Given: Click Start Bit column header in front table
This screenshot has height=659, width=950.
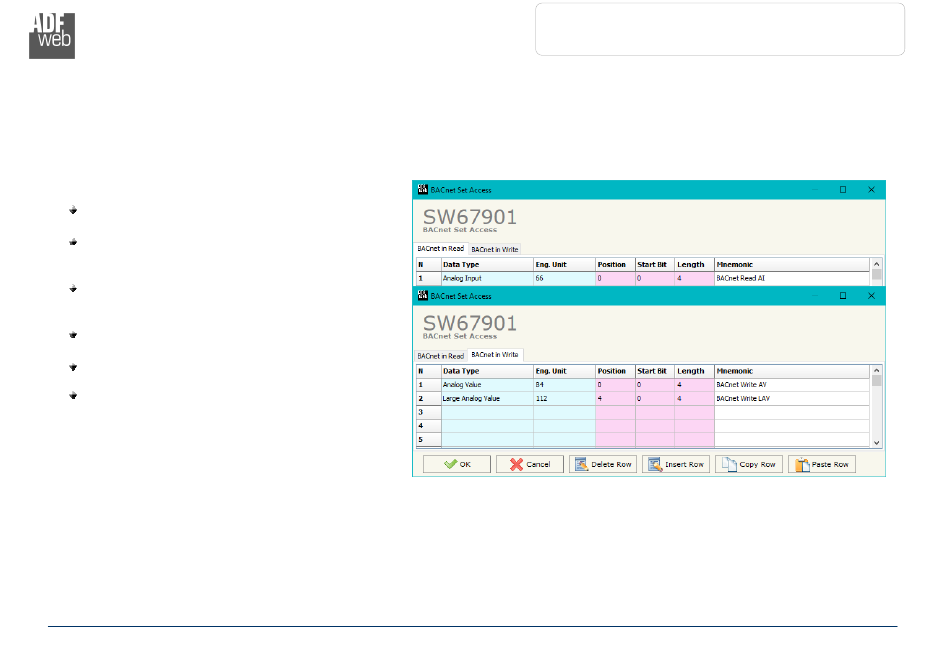Looking at the screenshot, I should pos(655,371).
